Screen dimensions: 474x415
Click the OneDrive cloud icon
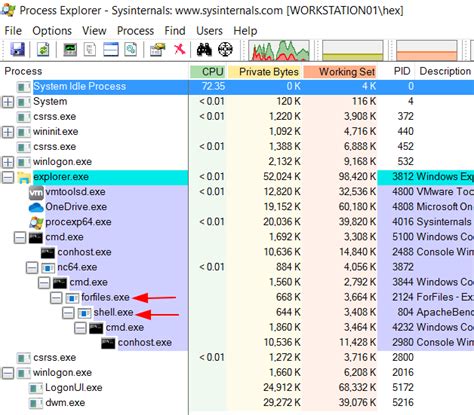click(36, 207)
